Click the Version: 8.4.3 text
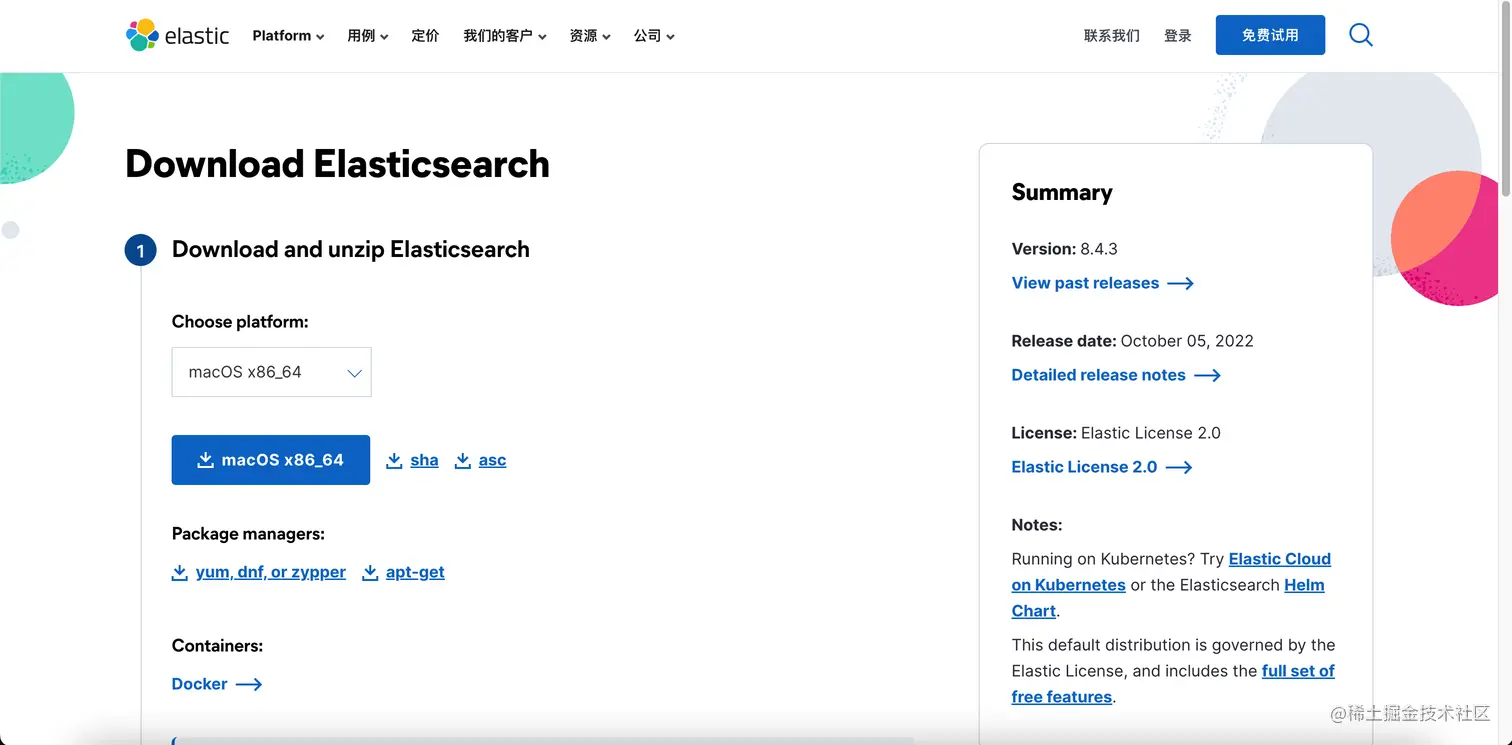 click(x=1064, y=249)
